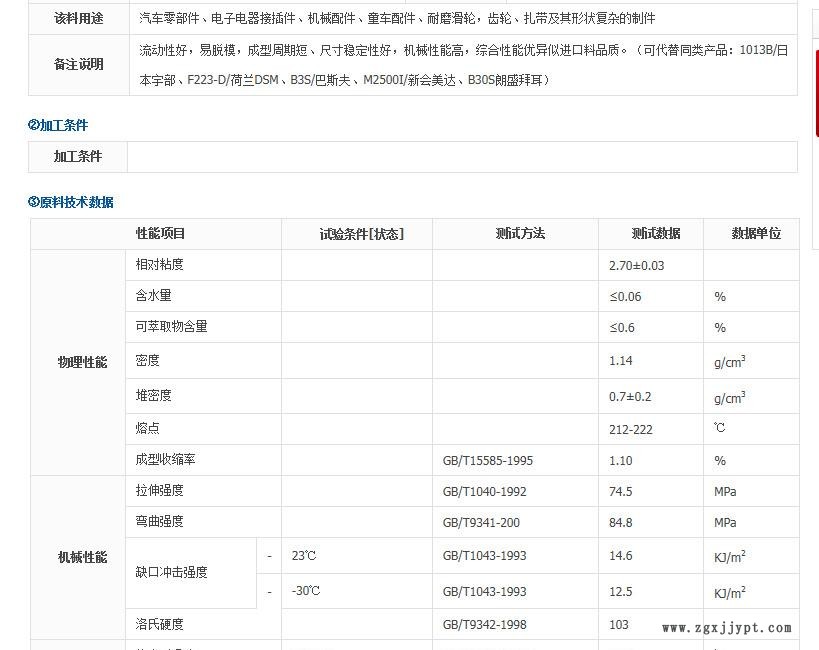Select the 测试数据 column header
This screenshot has height=650, width=819.
pos(655,234)
